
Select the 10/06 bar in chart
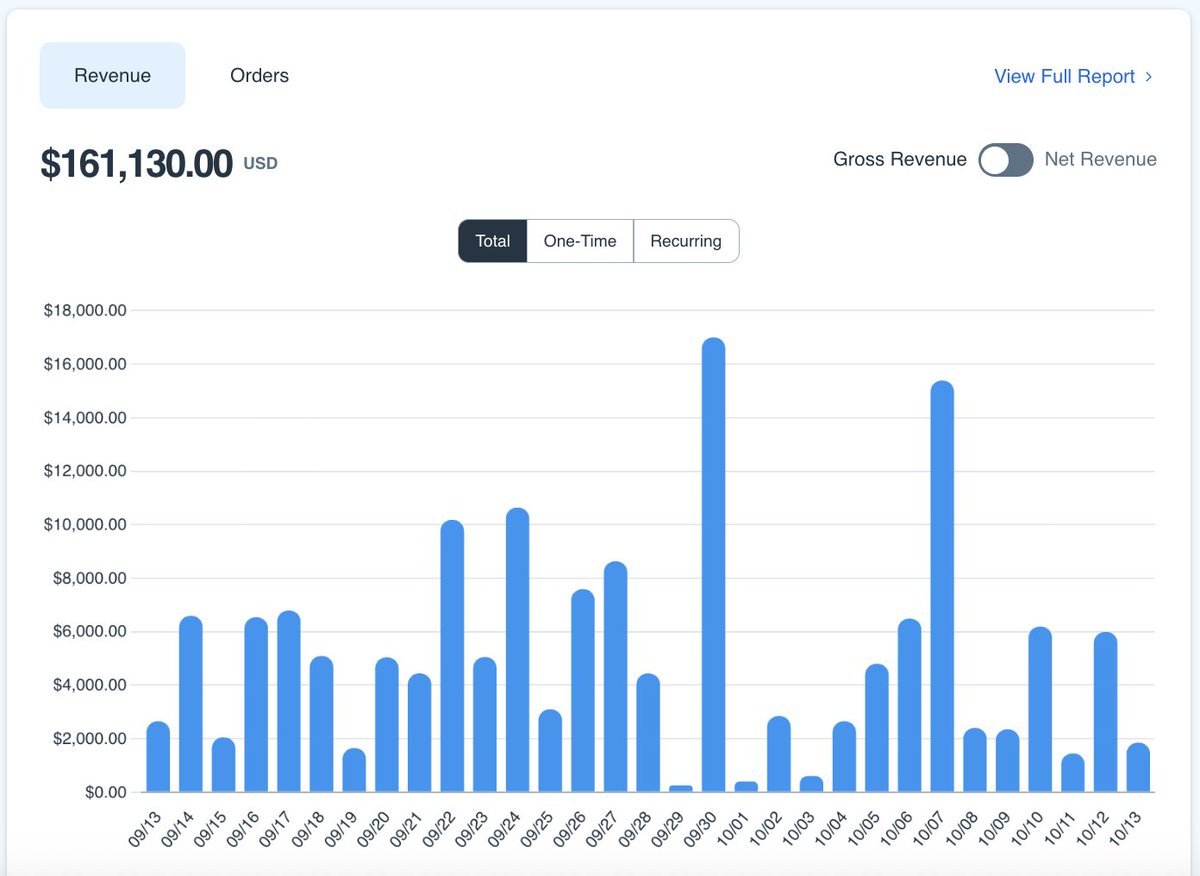click(909, 706)
